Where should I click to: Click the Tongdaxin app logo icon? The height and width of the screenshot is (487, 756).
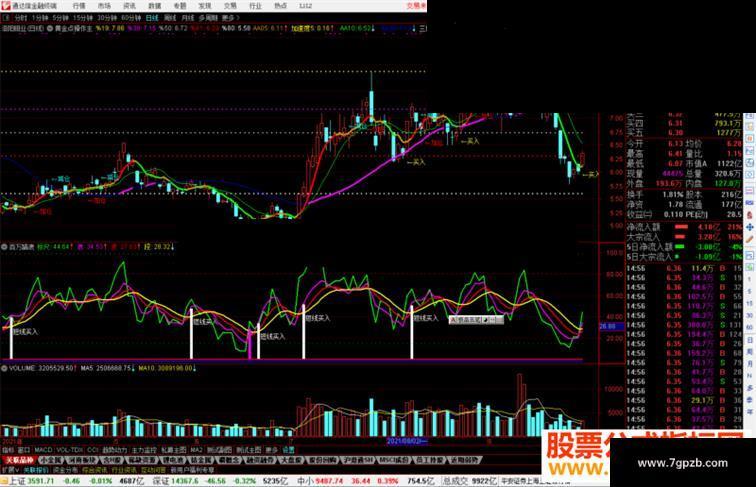click(6, 6)
